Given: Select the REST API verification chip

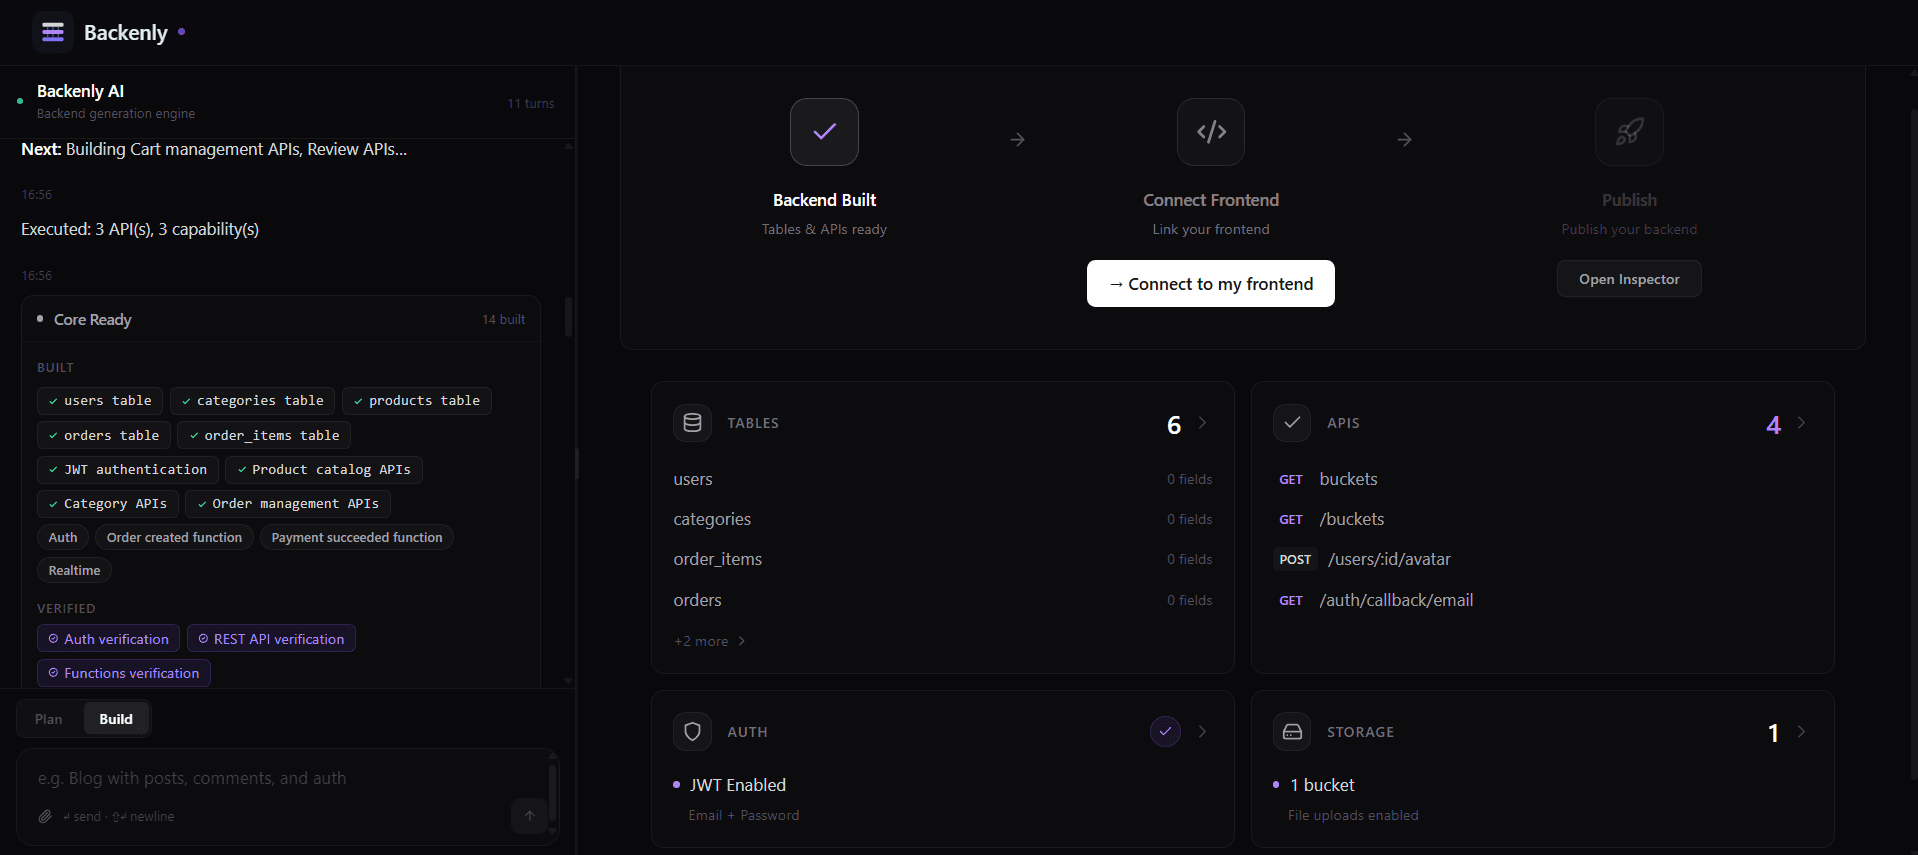Looking at the screenshot, I should tap(271, 639).
